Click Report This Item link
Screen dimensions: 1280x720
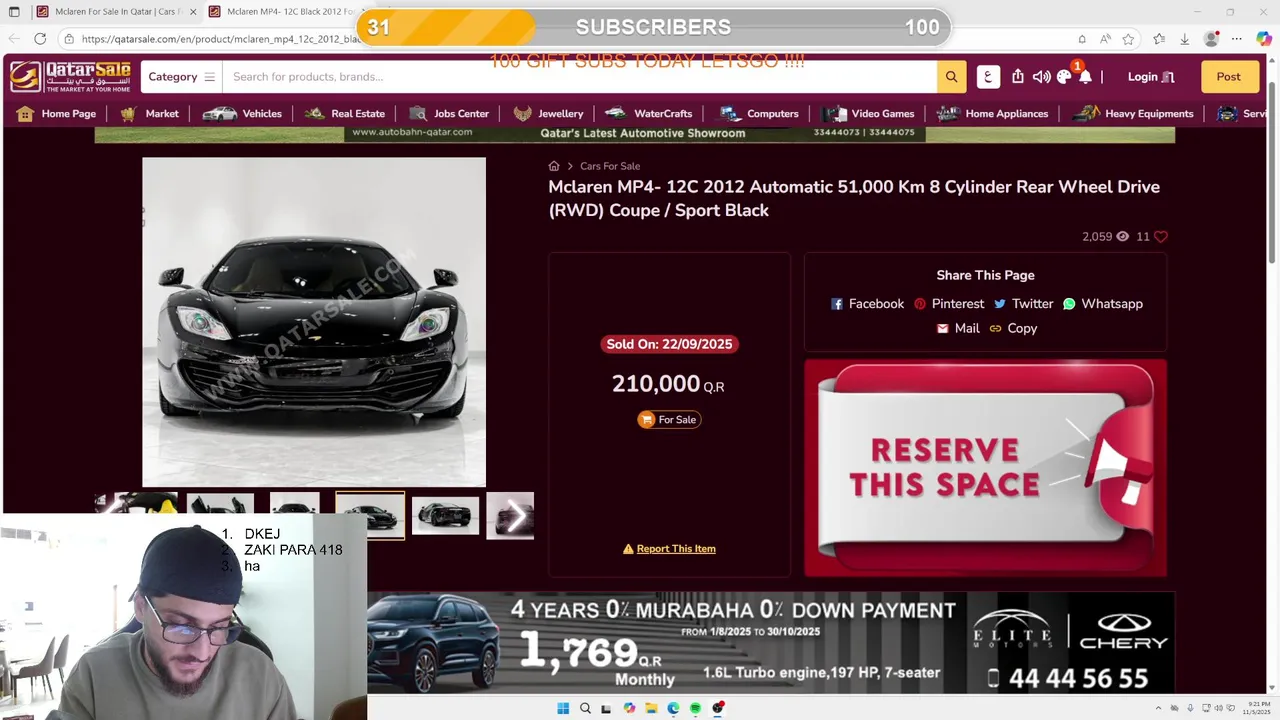pyautogui.click(x=669, y=549)
